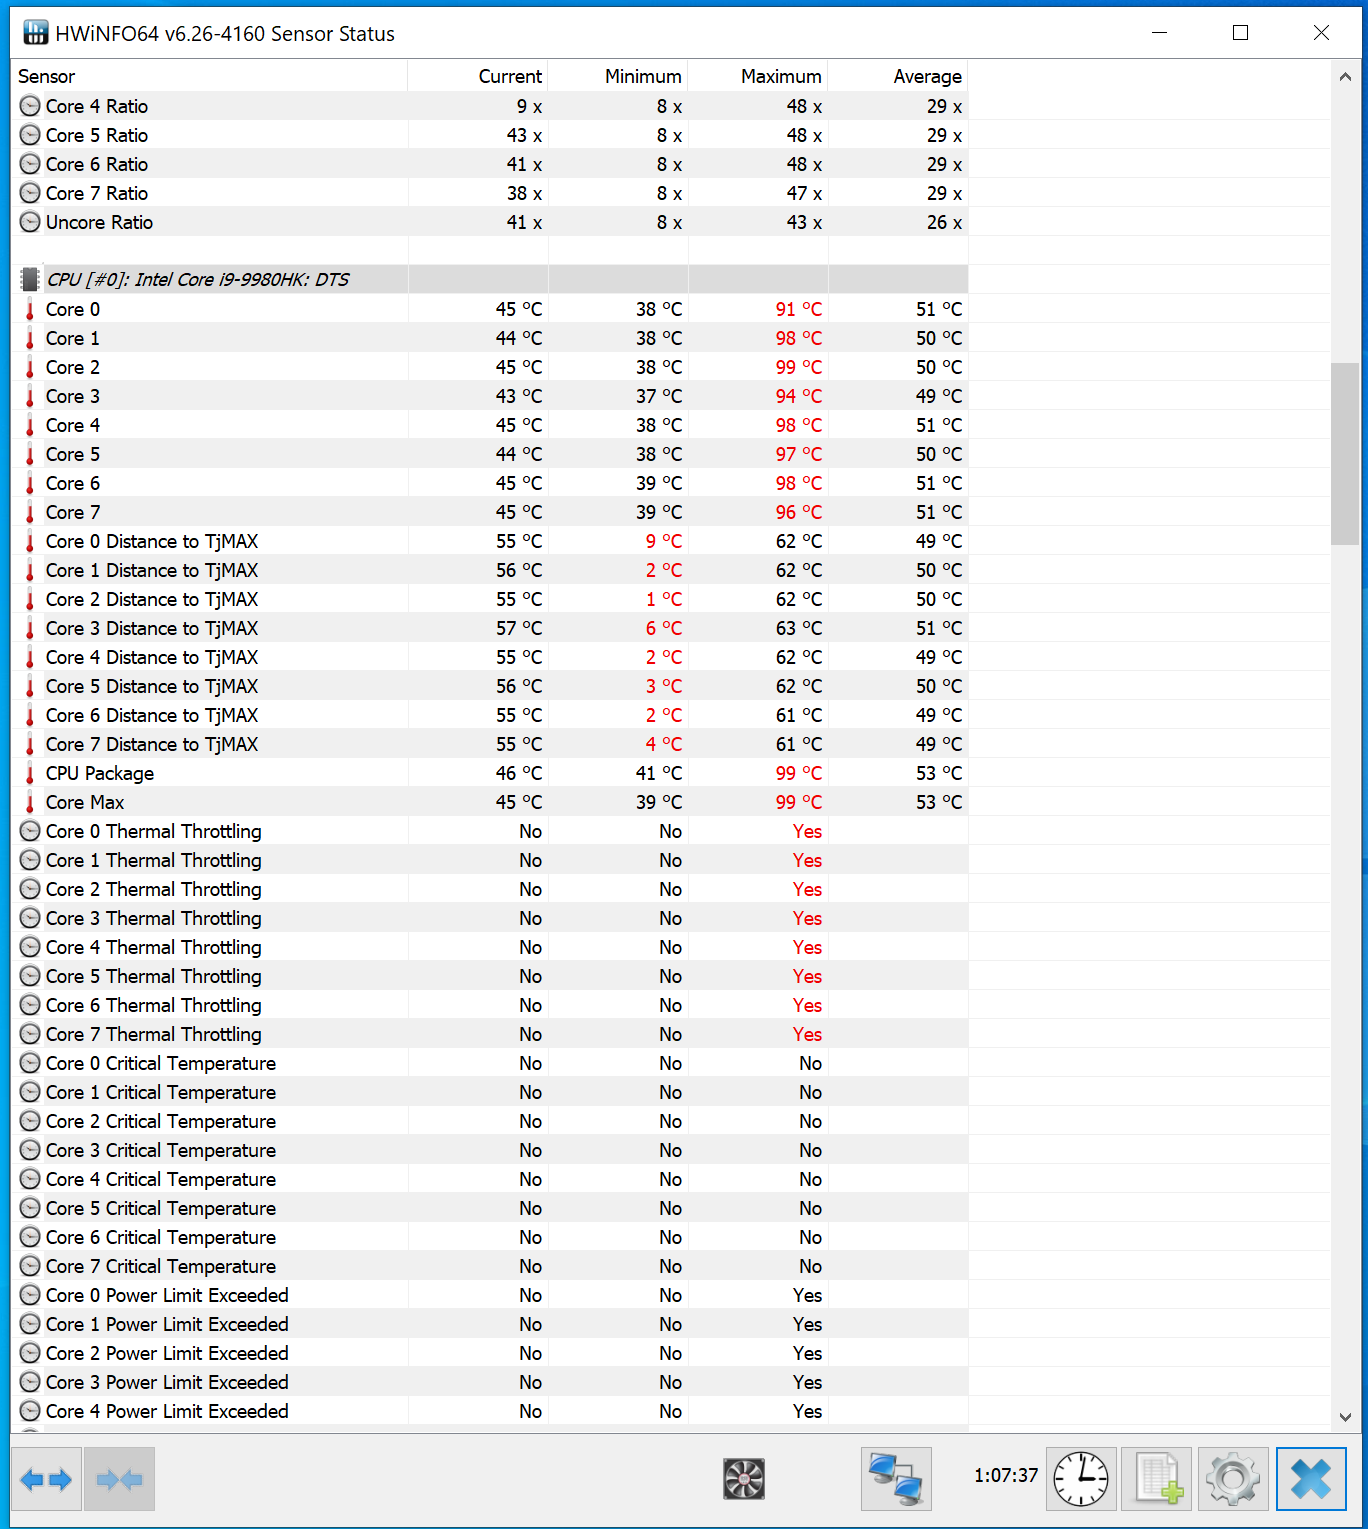This screenshot has width=1368, height=1529.
Task: Click gauge icon beside Core 7 Critical Temperature
Action: click(x=30, y=1266)
